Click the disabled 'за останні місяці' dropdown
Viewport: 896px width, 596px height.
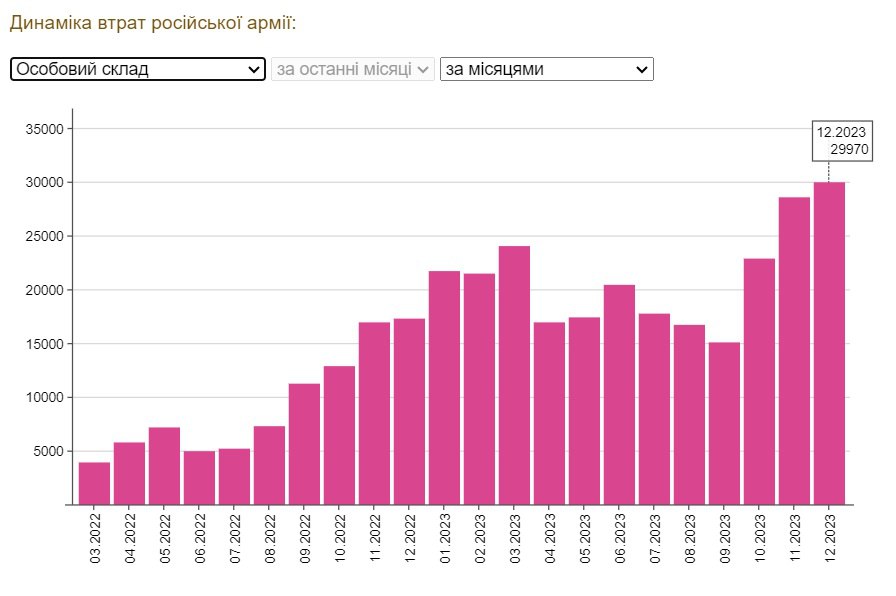(352, 69)
